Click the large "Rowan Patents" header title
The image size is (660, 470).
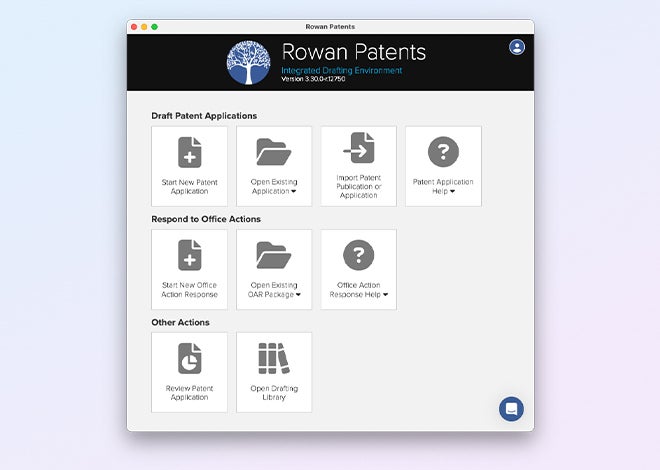[354, 52]
